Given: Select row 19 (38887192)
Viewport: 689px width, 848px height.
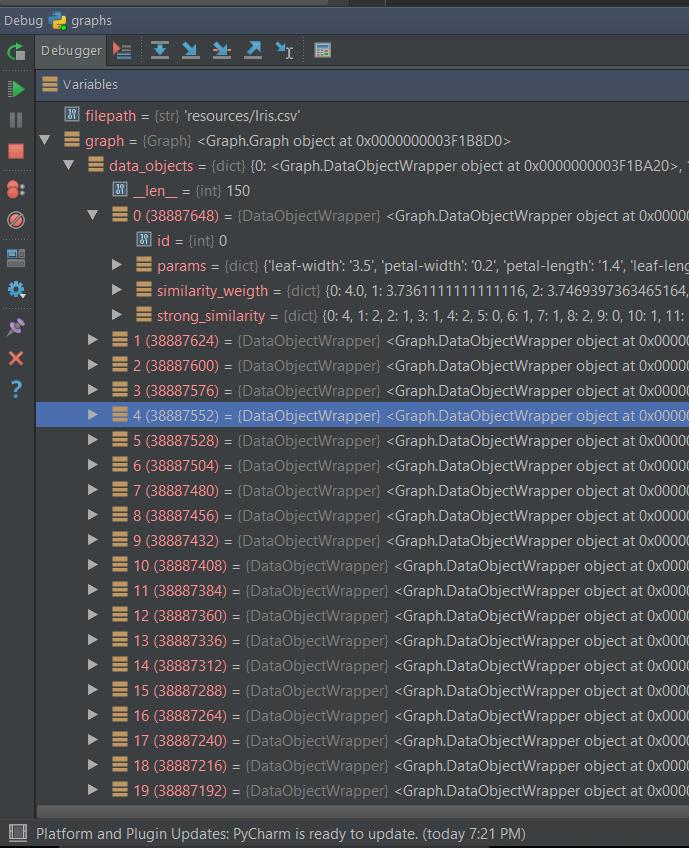Looking at the screenshot, I should click(362, 790).
